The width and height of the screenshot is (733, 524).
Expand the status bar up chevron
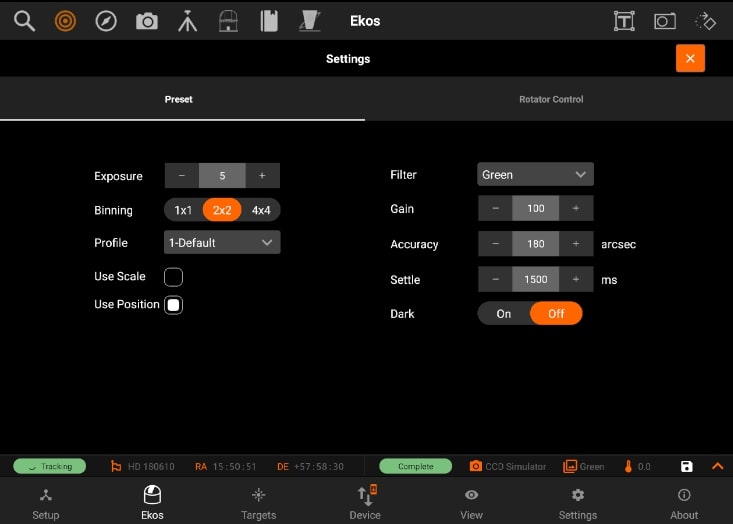point(718,466)
